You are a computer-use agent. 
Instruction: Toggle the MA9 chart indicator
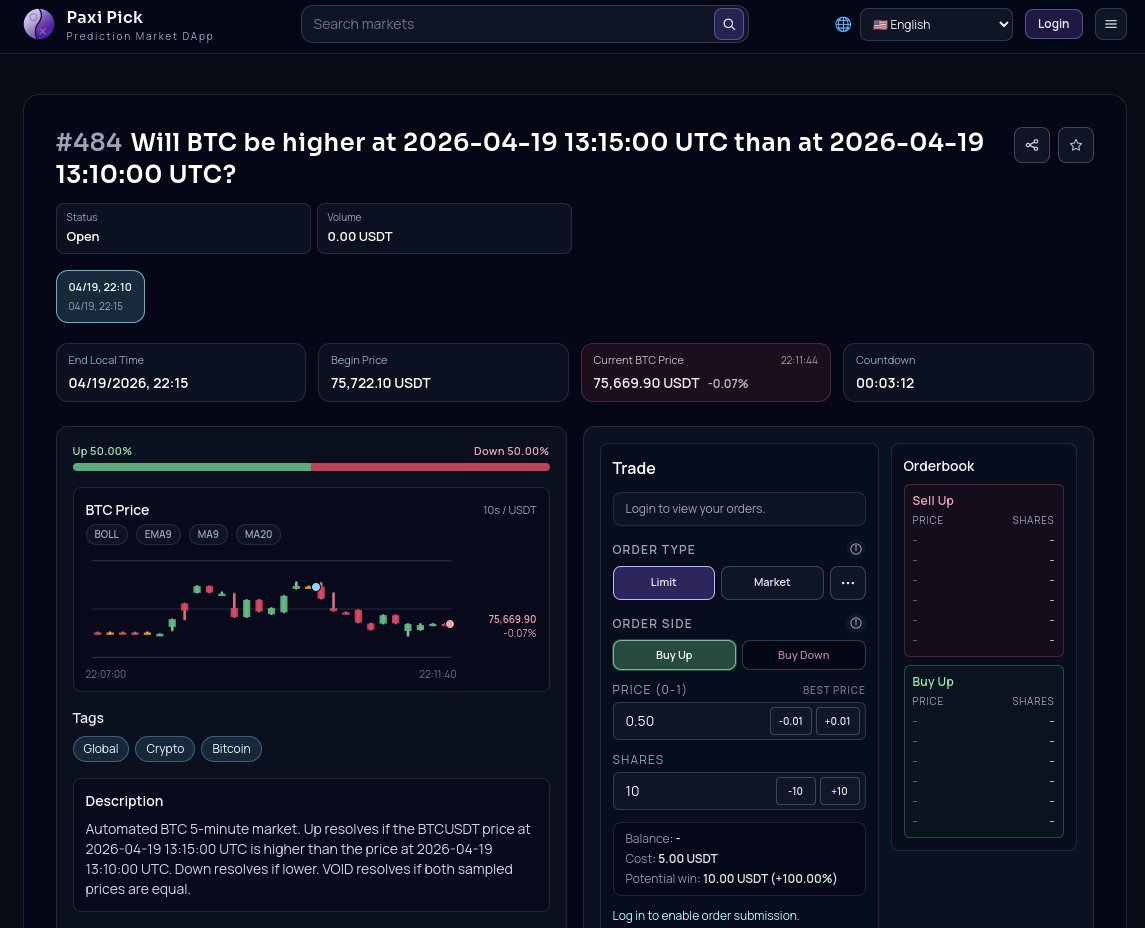point(208,534)
